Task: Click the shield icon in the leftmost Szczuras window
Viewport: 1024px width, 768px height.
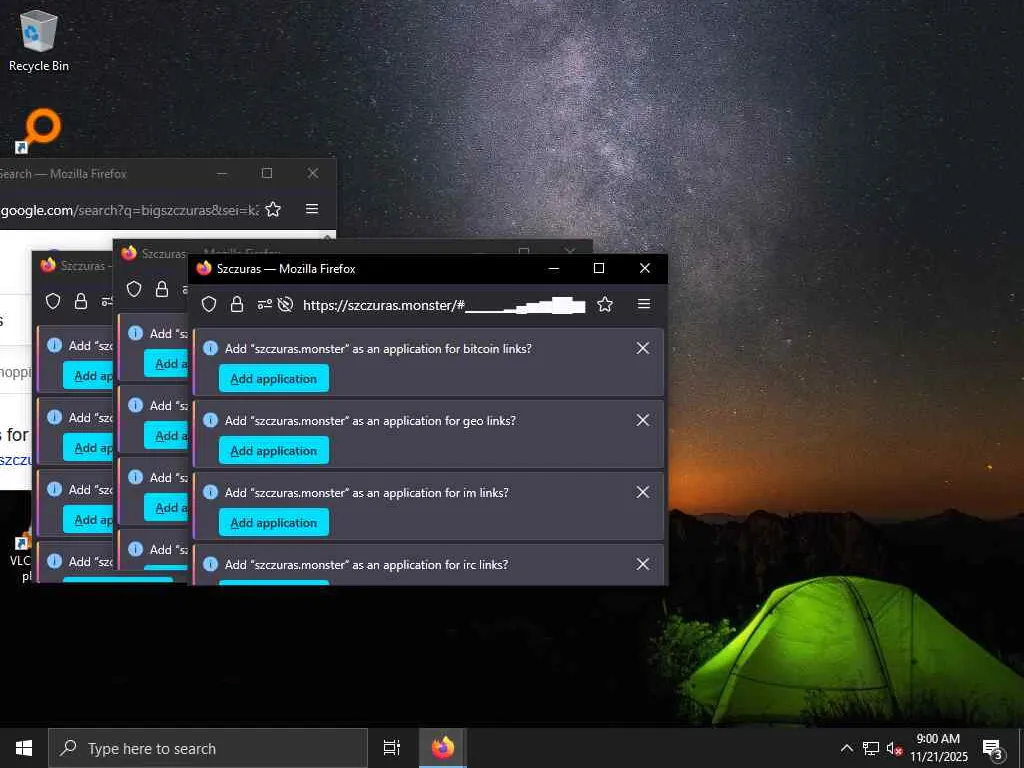Action: [53, 301]
